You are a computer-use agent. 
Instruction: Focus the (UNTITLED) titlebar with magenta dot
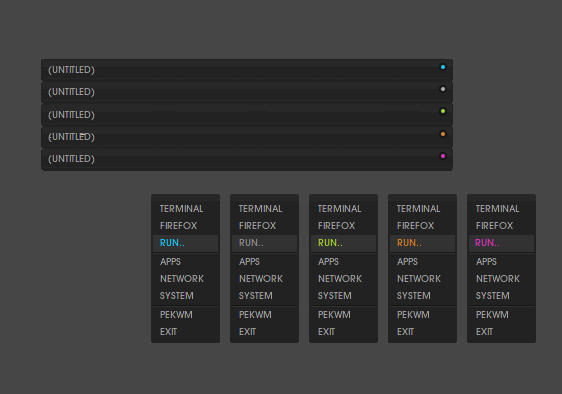pos(247,159)
